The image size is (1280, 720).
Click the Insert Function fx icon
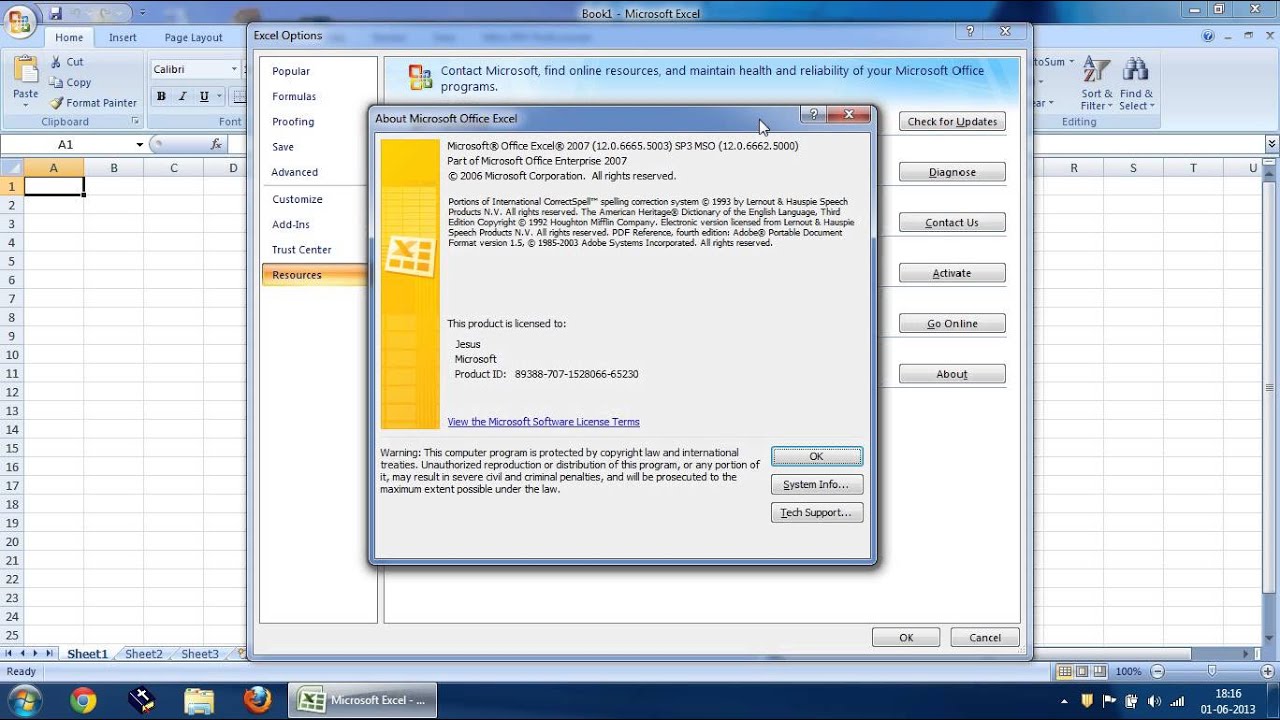[216, 144]
